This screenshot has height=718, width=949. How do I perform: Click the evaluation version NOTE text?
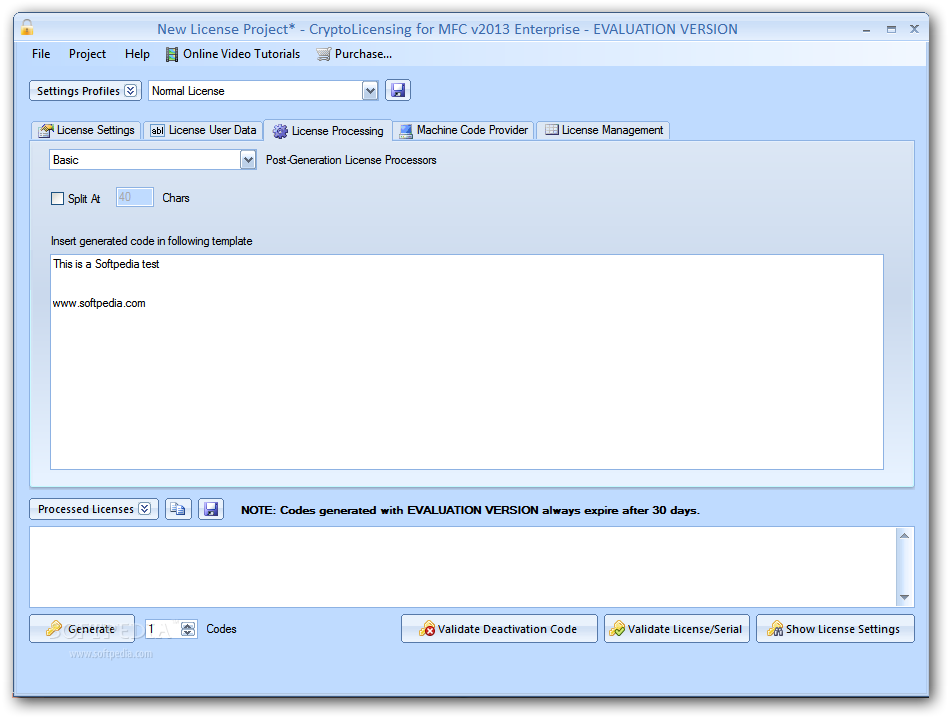[x=470, y=510]
